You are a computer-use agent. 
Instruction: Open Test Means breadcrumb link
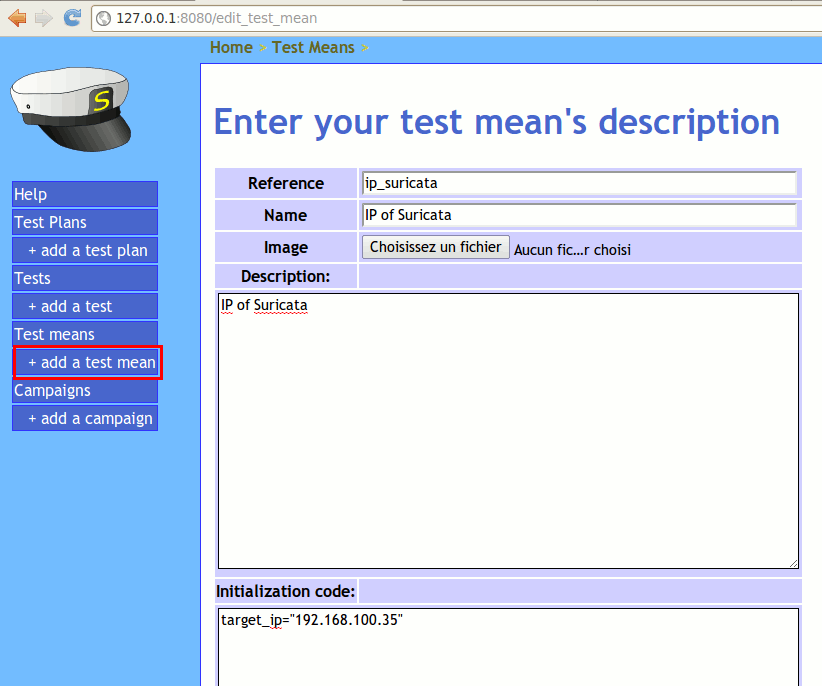[313, 47]
